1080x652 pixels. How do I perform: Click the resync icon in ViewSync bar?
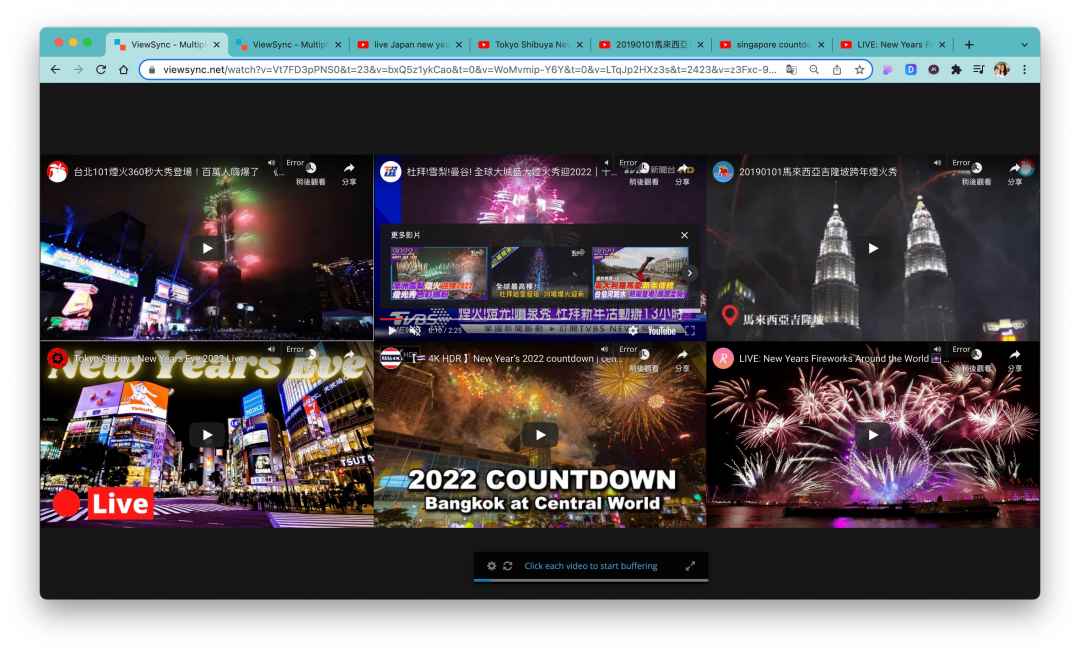[x=508, y=566]
